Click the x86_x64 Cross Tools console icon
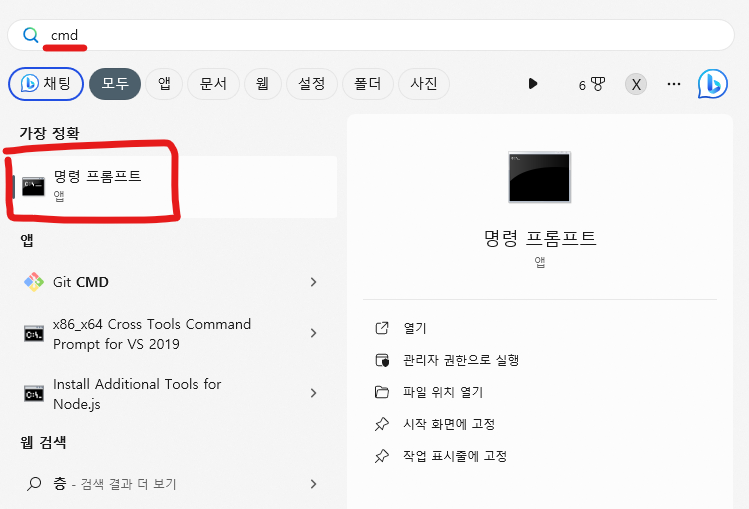 (33, 333)
